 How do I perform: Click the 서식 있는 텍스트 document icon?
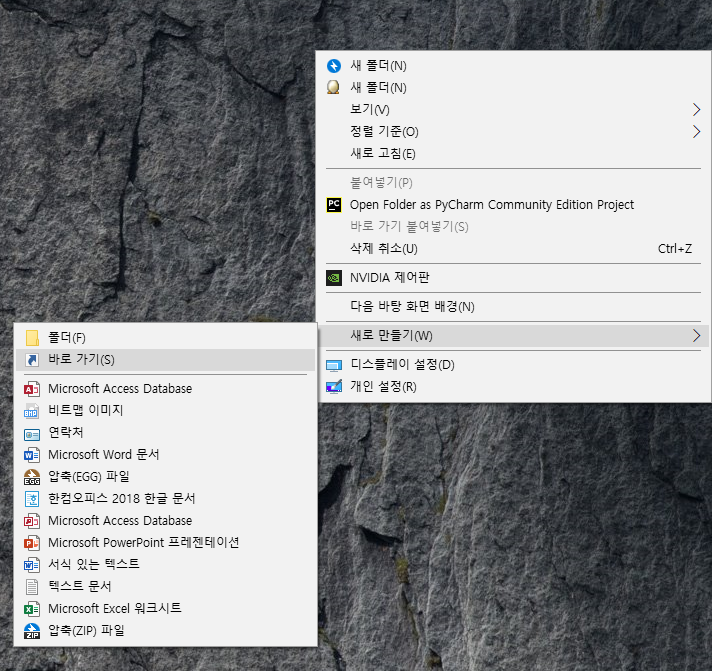32,565
